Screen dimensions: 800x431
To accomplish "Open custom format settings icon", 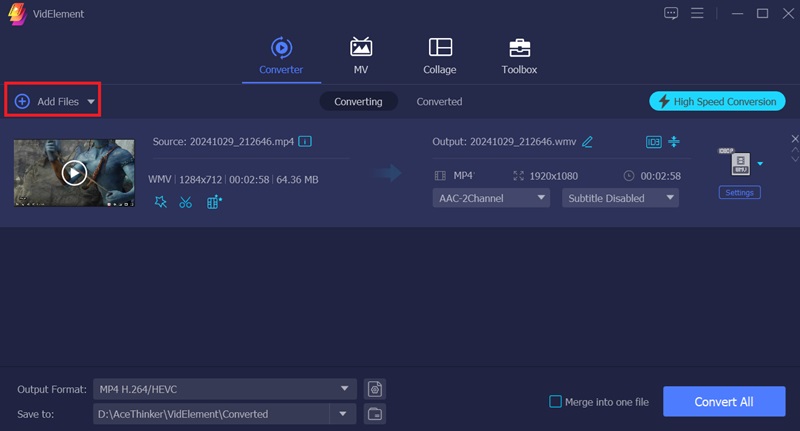I will point(375,389).
